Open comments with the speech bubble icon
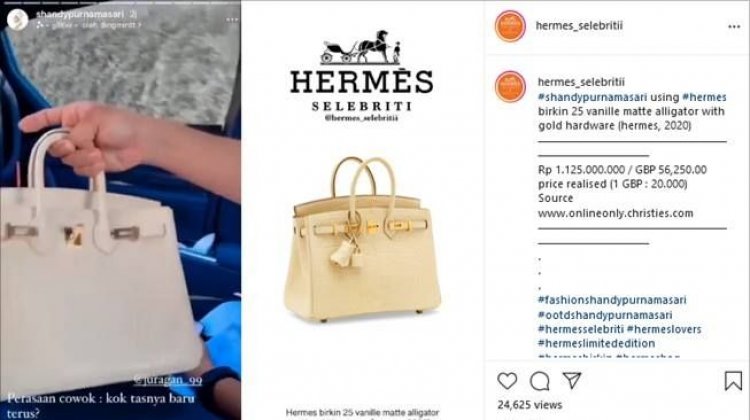750x420 pixels. point(540,381)
